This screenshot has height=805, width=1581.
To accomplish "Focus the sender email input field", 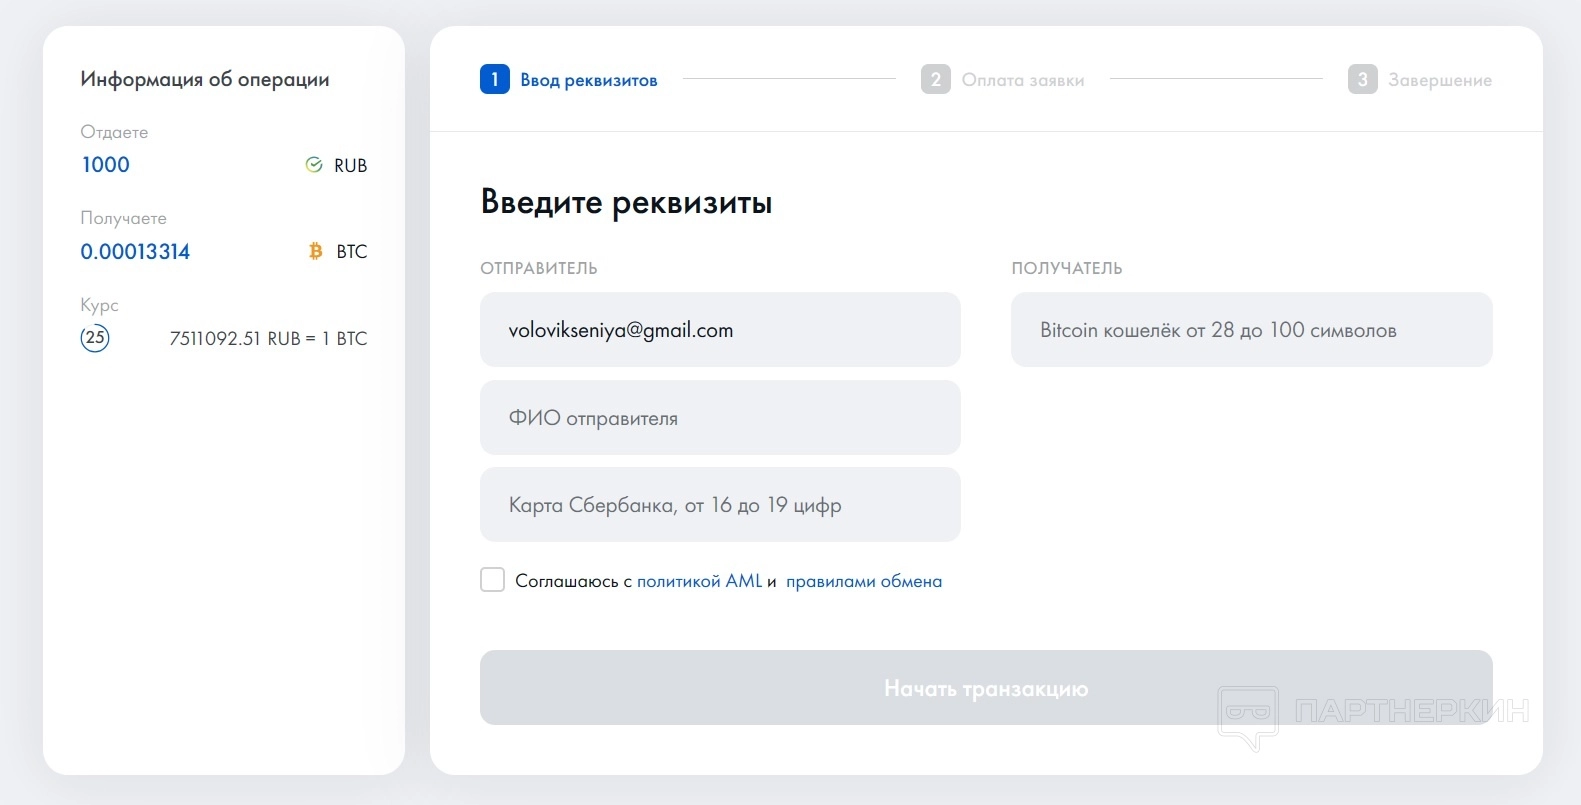I will (x=720, y=330).
